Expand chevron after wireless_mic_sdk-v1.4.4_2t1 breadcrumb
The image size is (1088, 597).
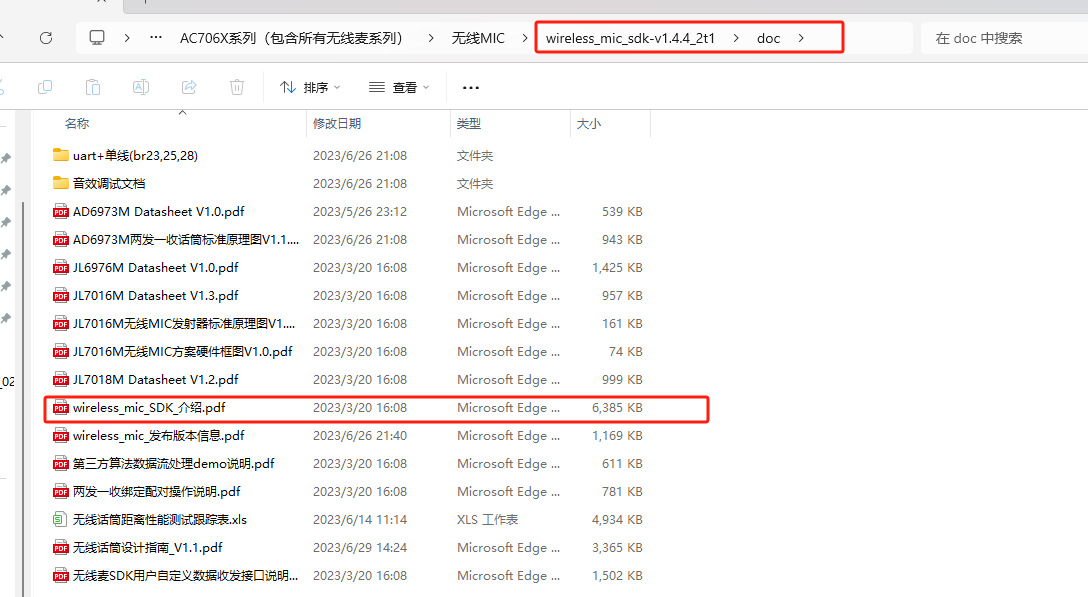[736, 38]
